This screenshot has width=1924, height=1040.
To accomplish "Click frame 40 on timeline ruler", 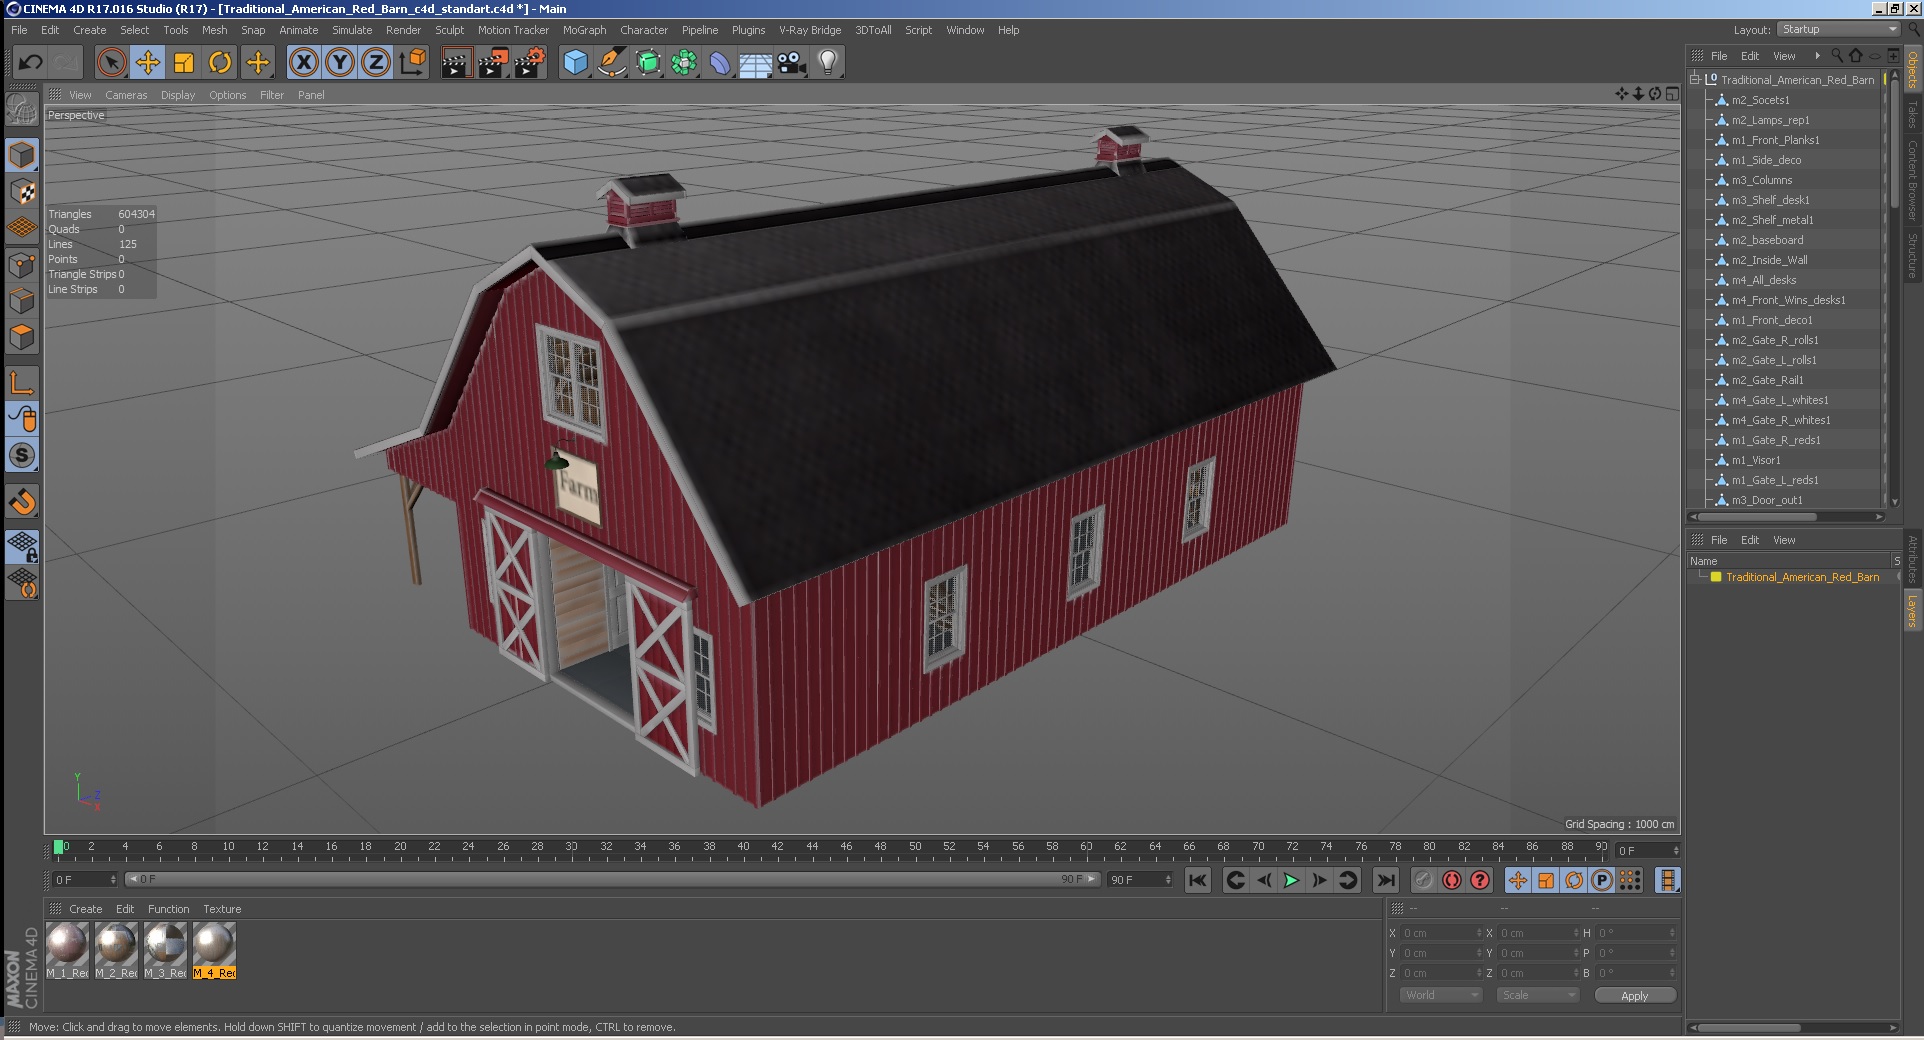I will pos(743,847).
